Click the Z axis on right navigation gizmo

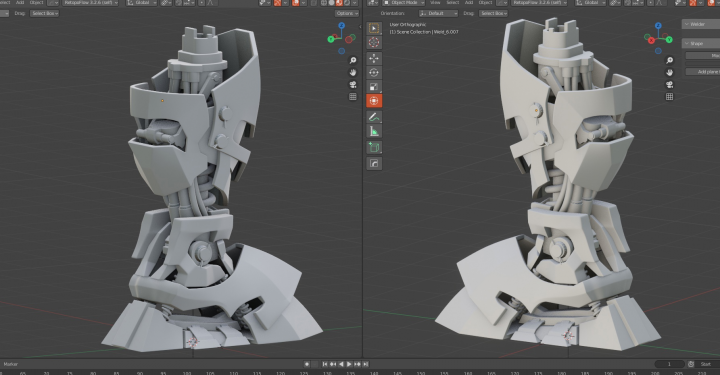pos(658,26)
